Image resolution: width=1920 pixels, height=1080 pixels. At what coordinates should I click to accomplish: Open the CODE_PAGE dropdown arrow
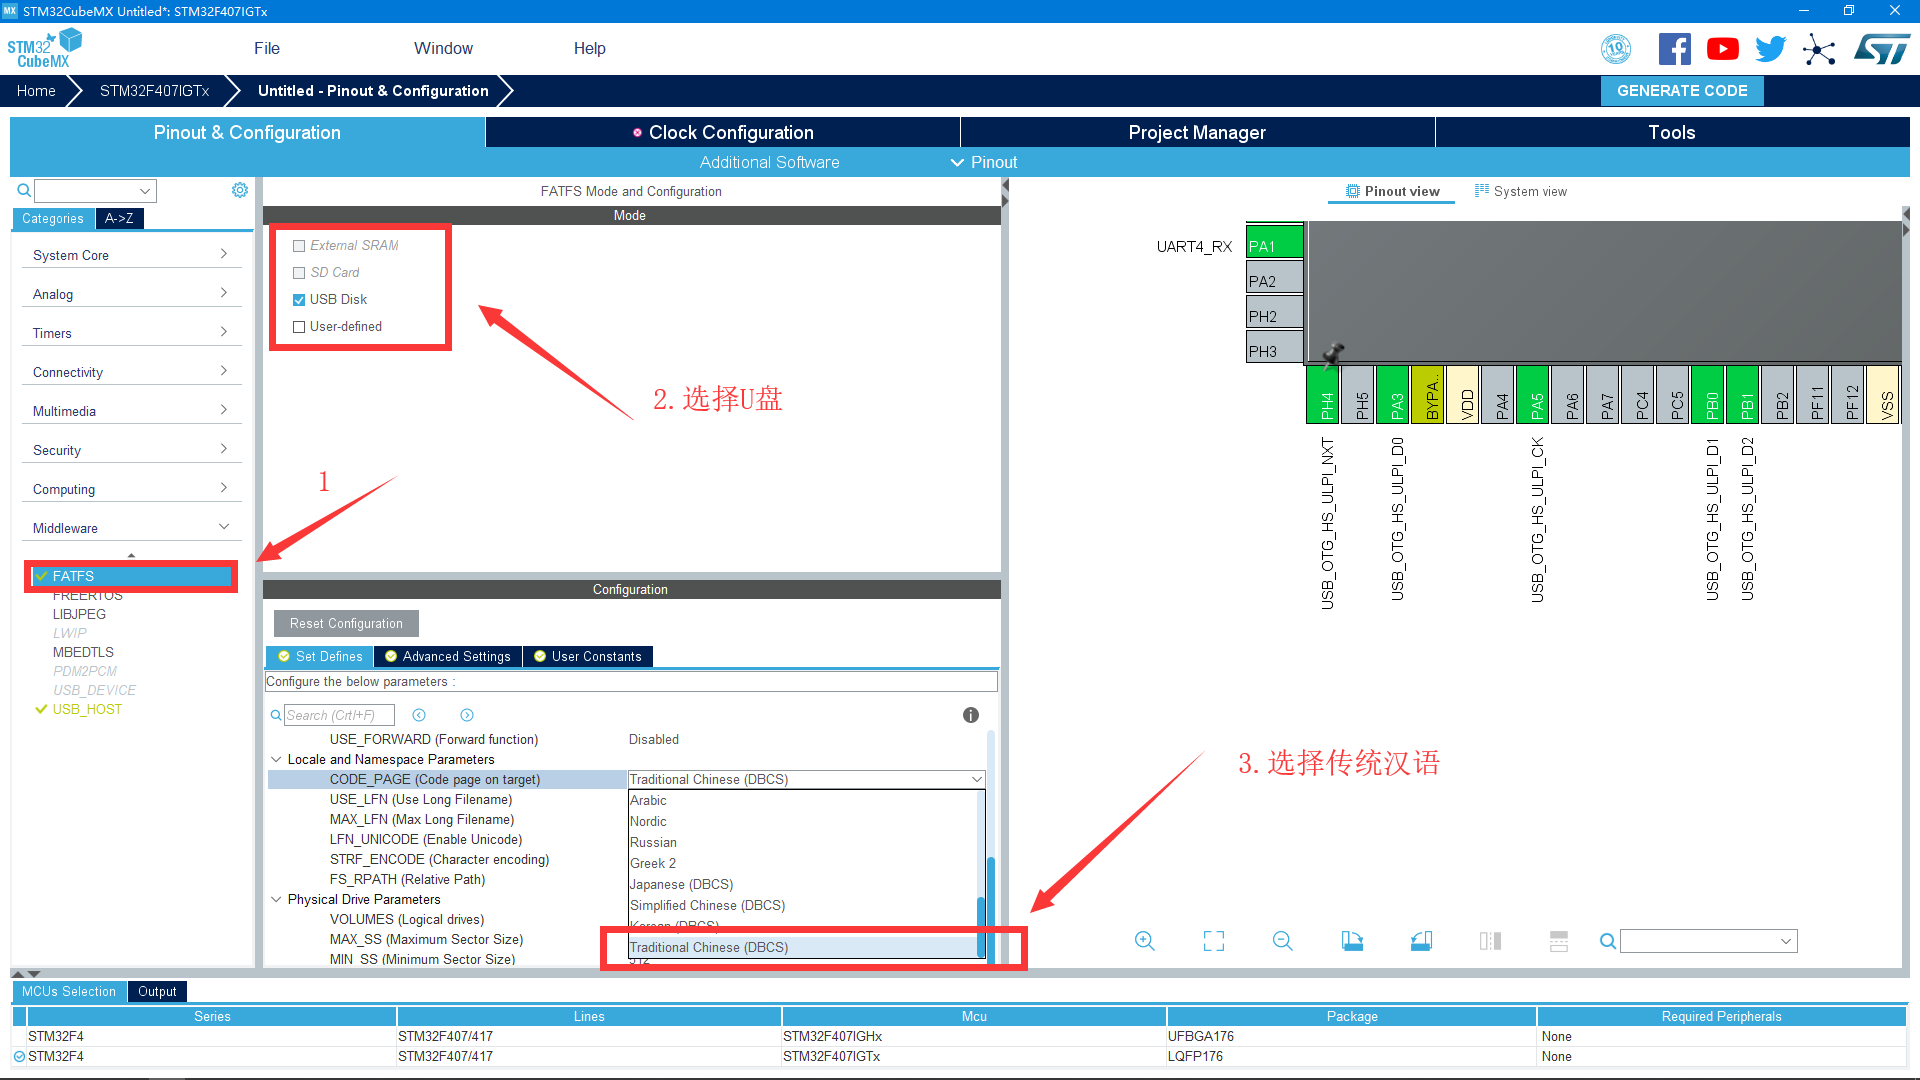(x=976, y=779)
